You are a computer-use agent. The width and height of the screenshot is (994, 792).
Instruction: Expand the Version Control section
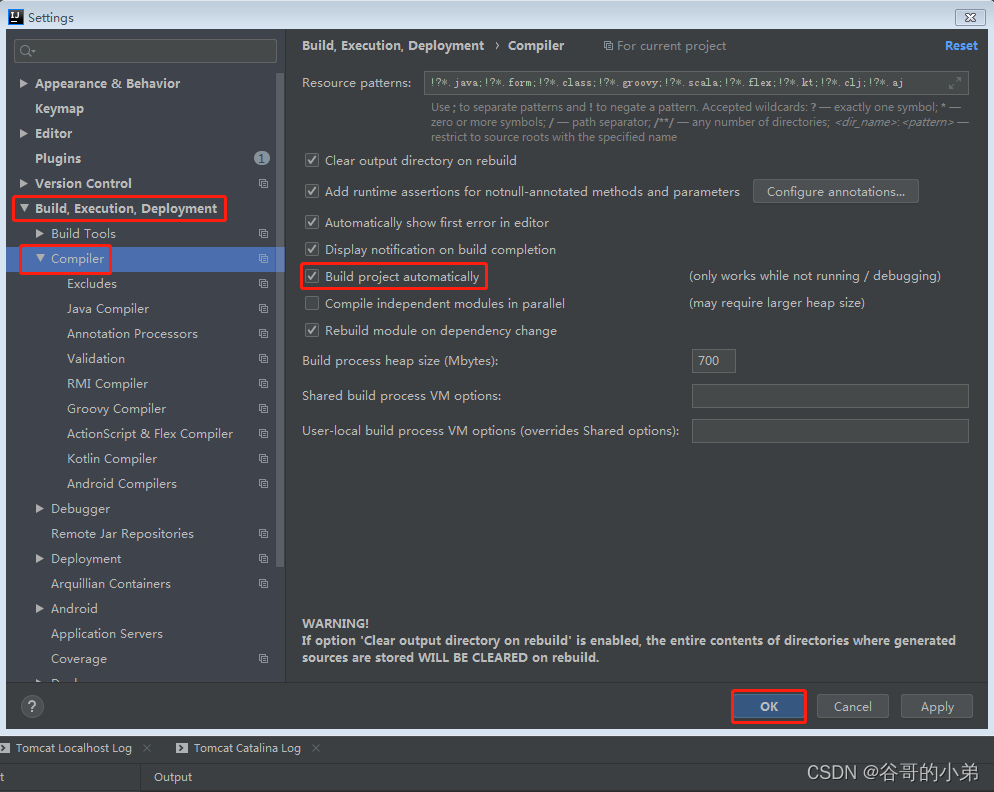point(24,183)
